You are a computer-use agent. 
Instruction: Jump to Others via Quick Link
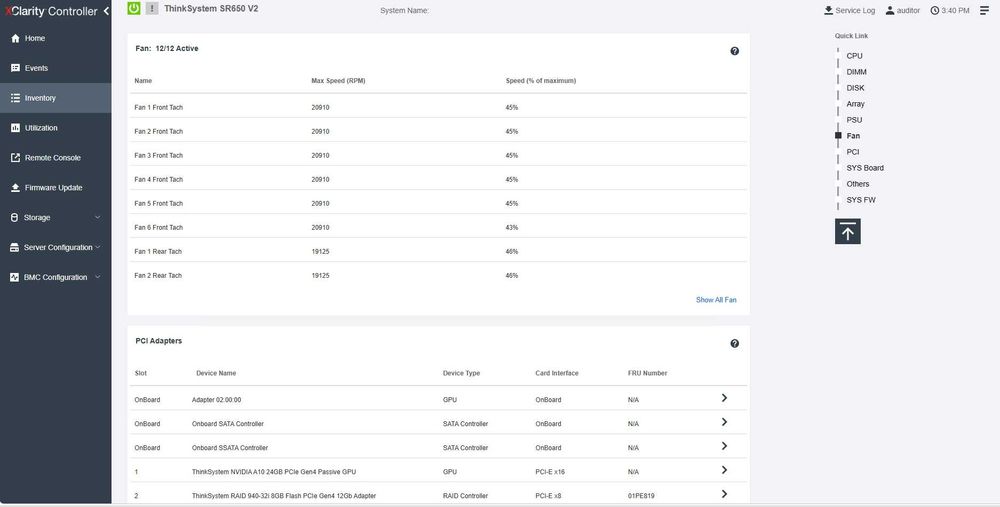pos(857,184)
